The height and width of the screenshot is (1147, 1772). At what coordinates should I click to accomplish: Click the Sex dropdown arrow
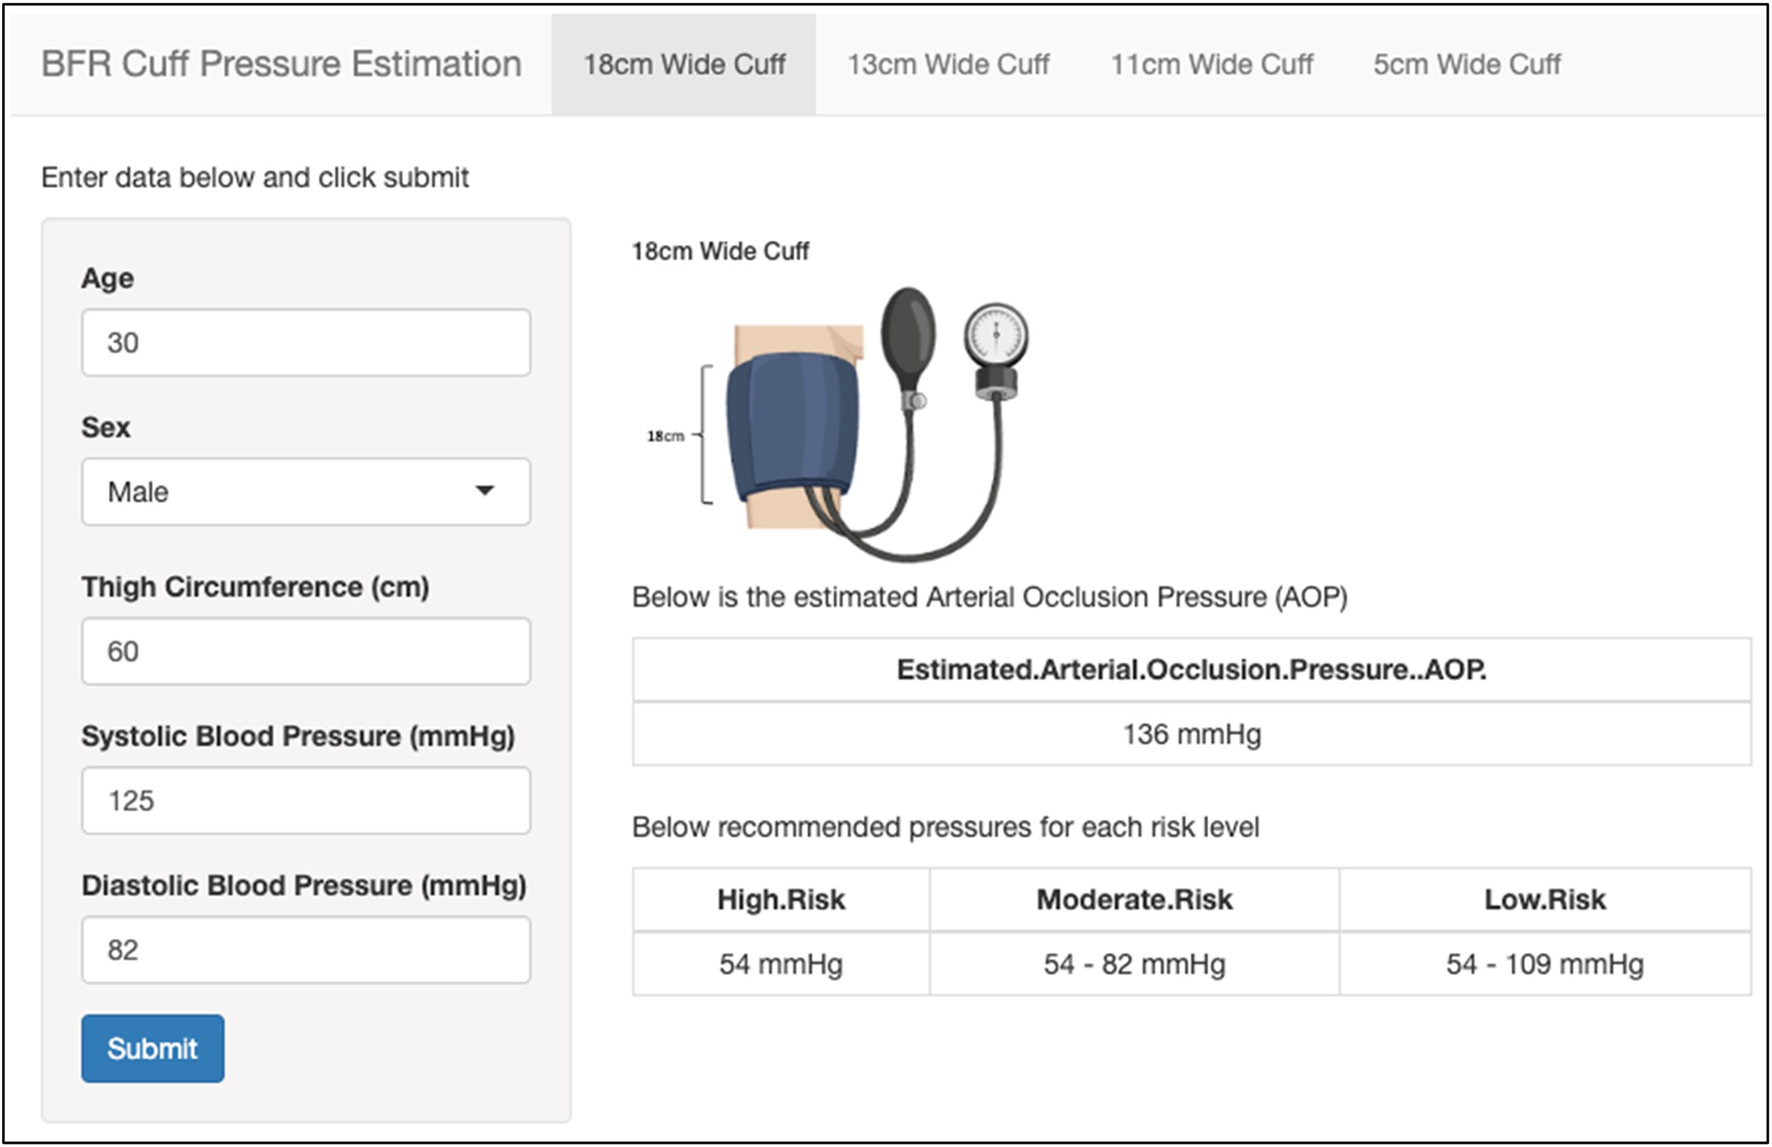pos(485,491)
